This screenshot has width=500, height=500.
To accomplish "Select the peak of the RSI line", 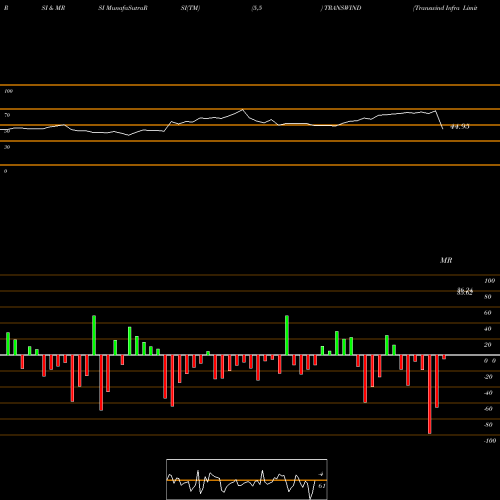I will pyautogui.click(x=243, y=109).
